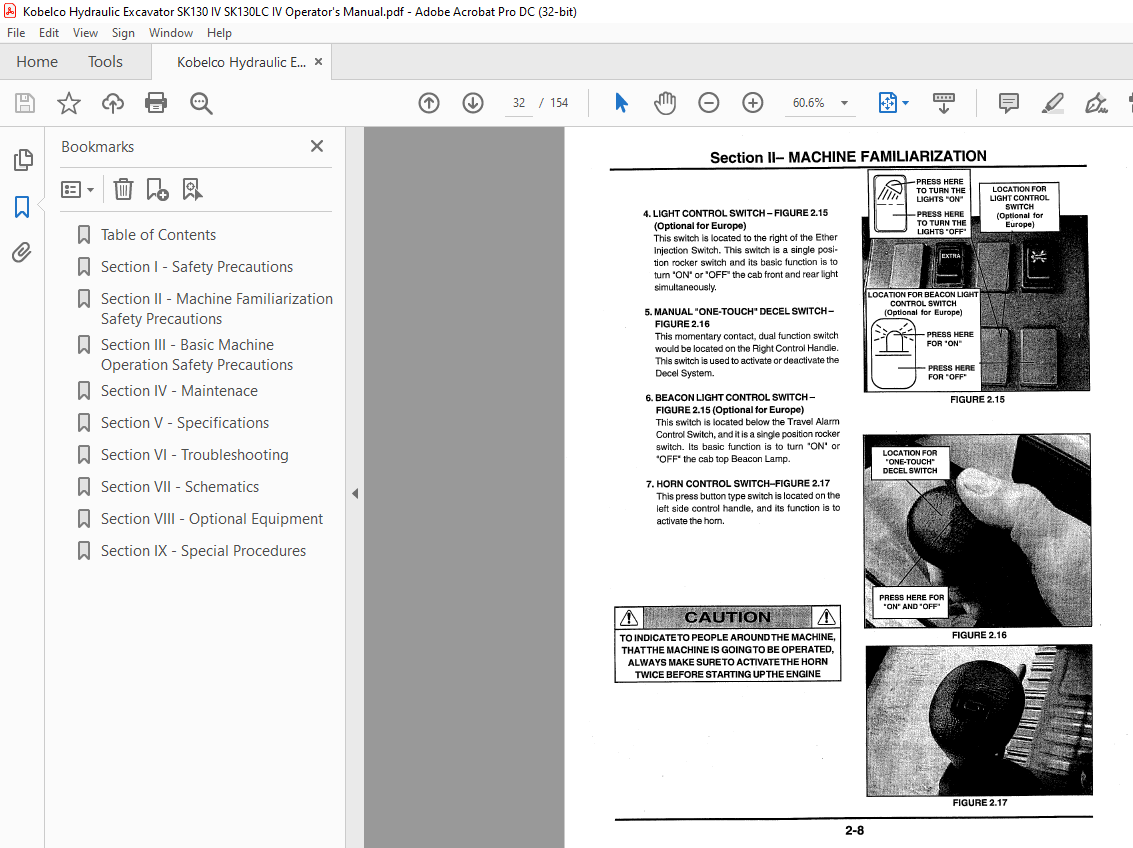Click the Save file icon
The image size is (1133, 848).
(25, 103)
